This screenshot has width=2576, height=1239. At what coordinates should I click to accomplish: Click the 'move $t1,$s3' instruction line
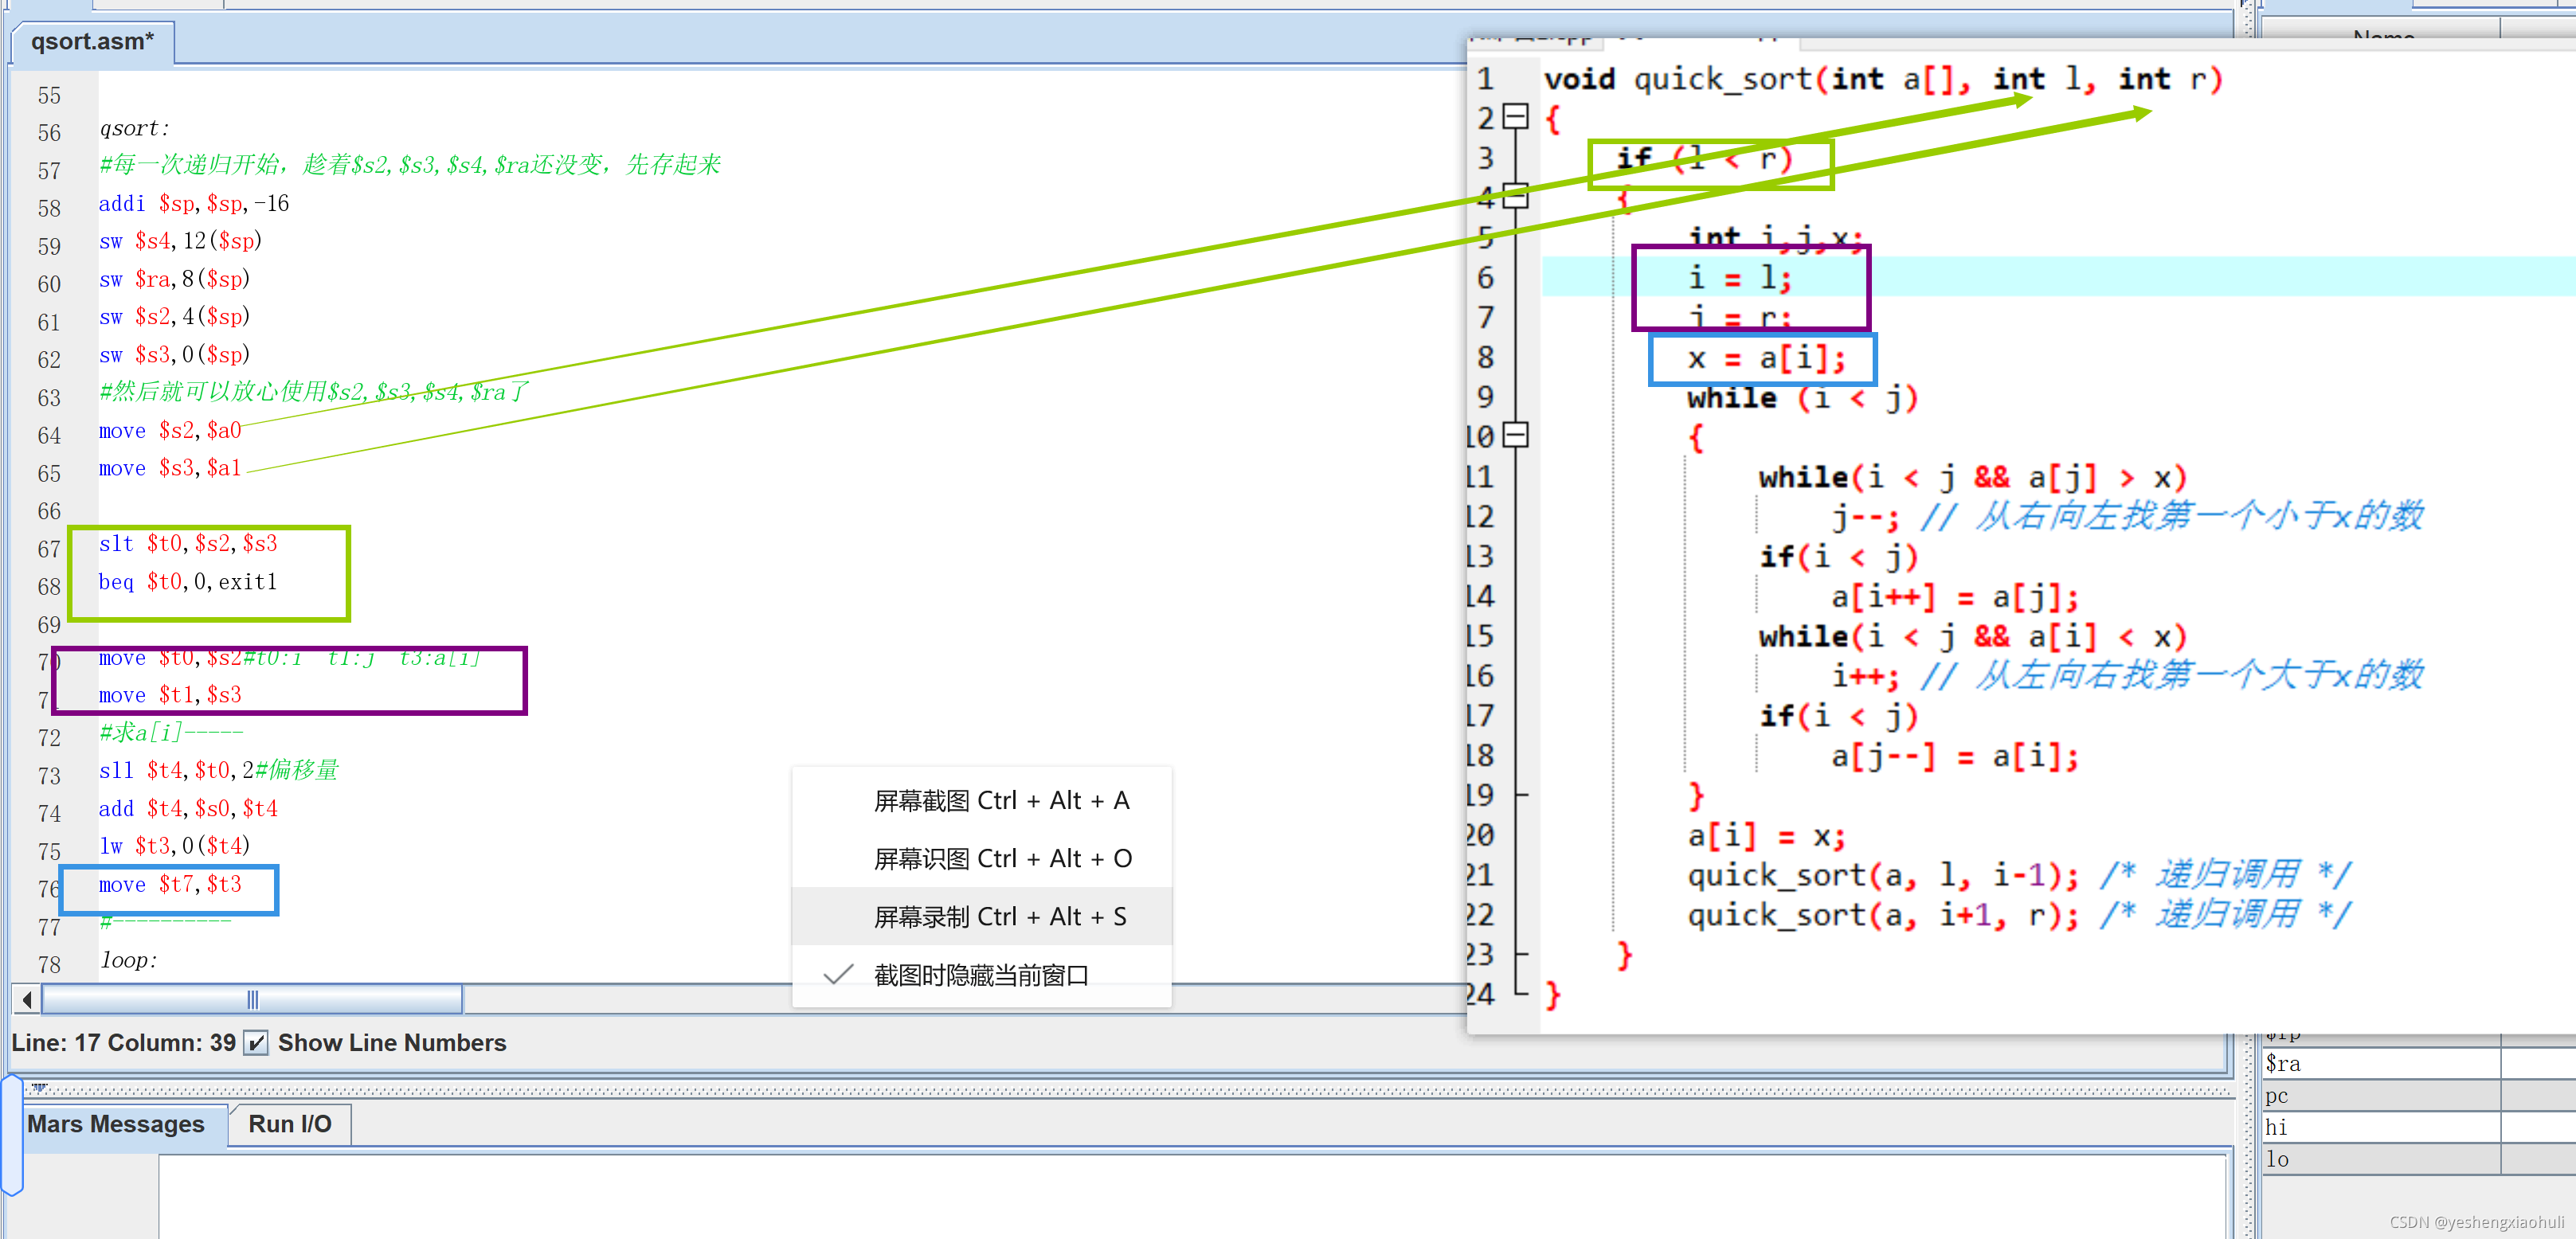(170, 695)
